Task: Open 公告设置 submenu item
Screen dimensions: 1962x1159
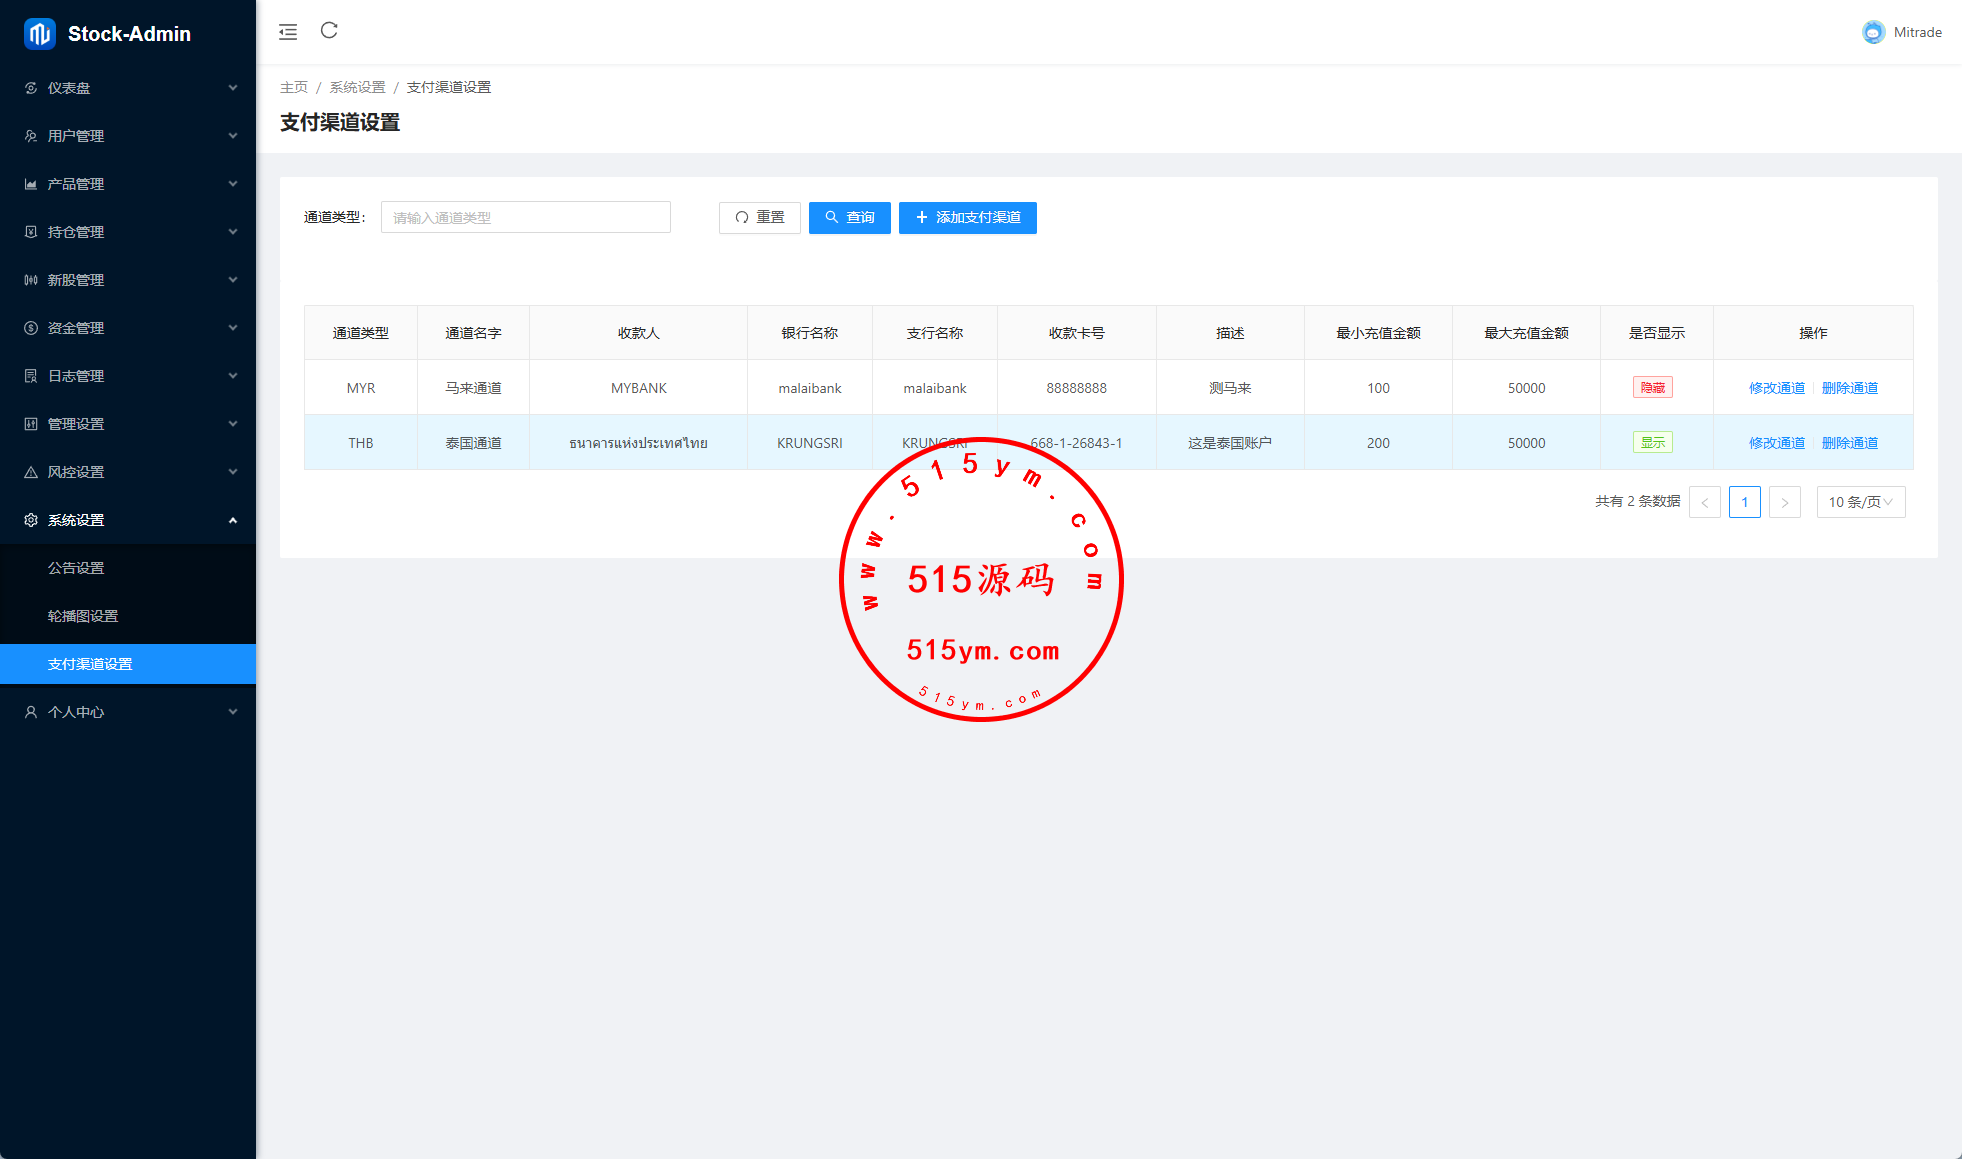Action: 76,568
